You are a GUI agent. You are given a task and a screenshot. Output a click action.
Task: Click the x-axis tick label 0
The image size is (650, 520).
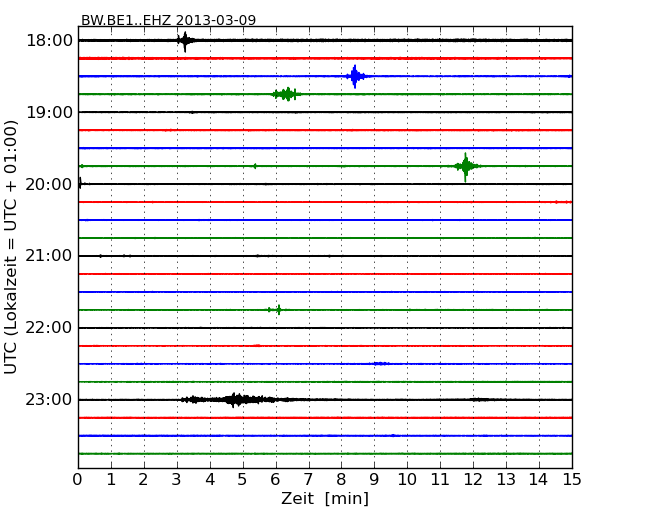(78, 480)
